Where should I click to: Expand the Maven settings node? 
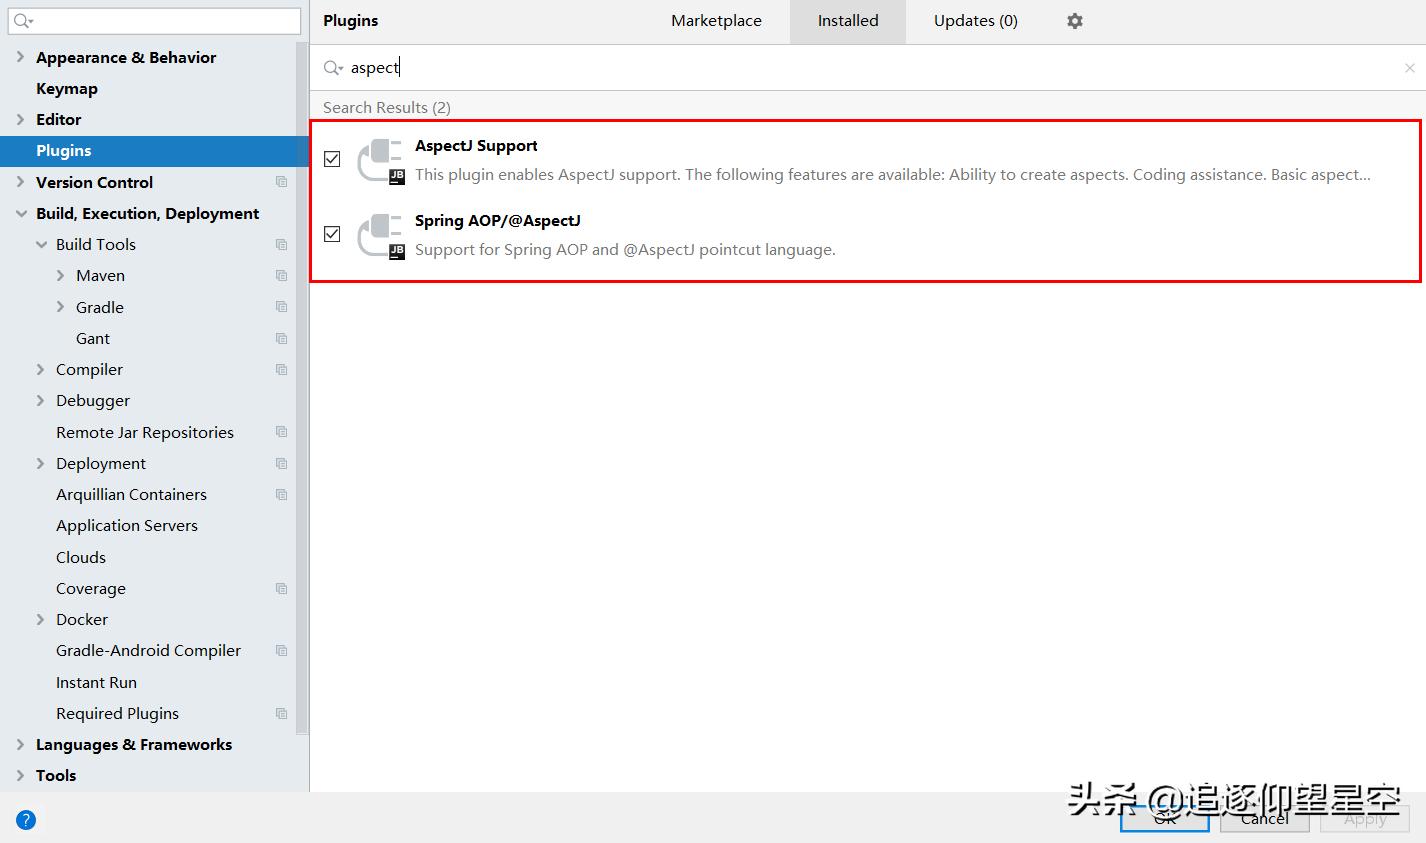[61, 275]
